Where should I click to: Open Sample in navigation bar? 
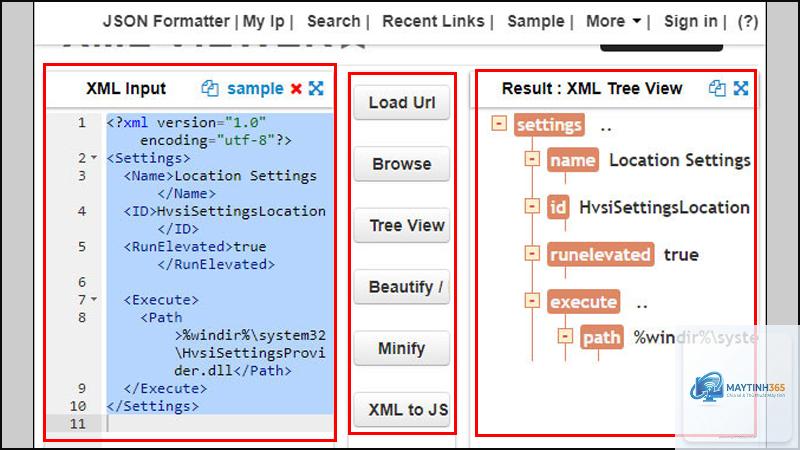coord(536,21)
